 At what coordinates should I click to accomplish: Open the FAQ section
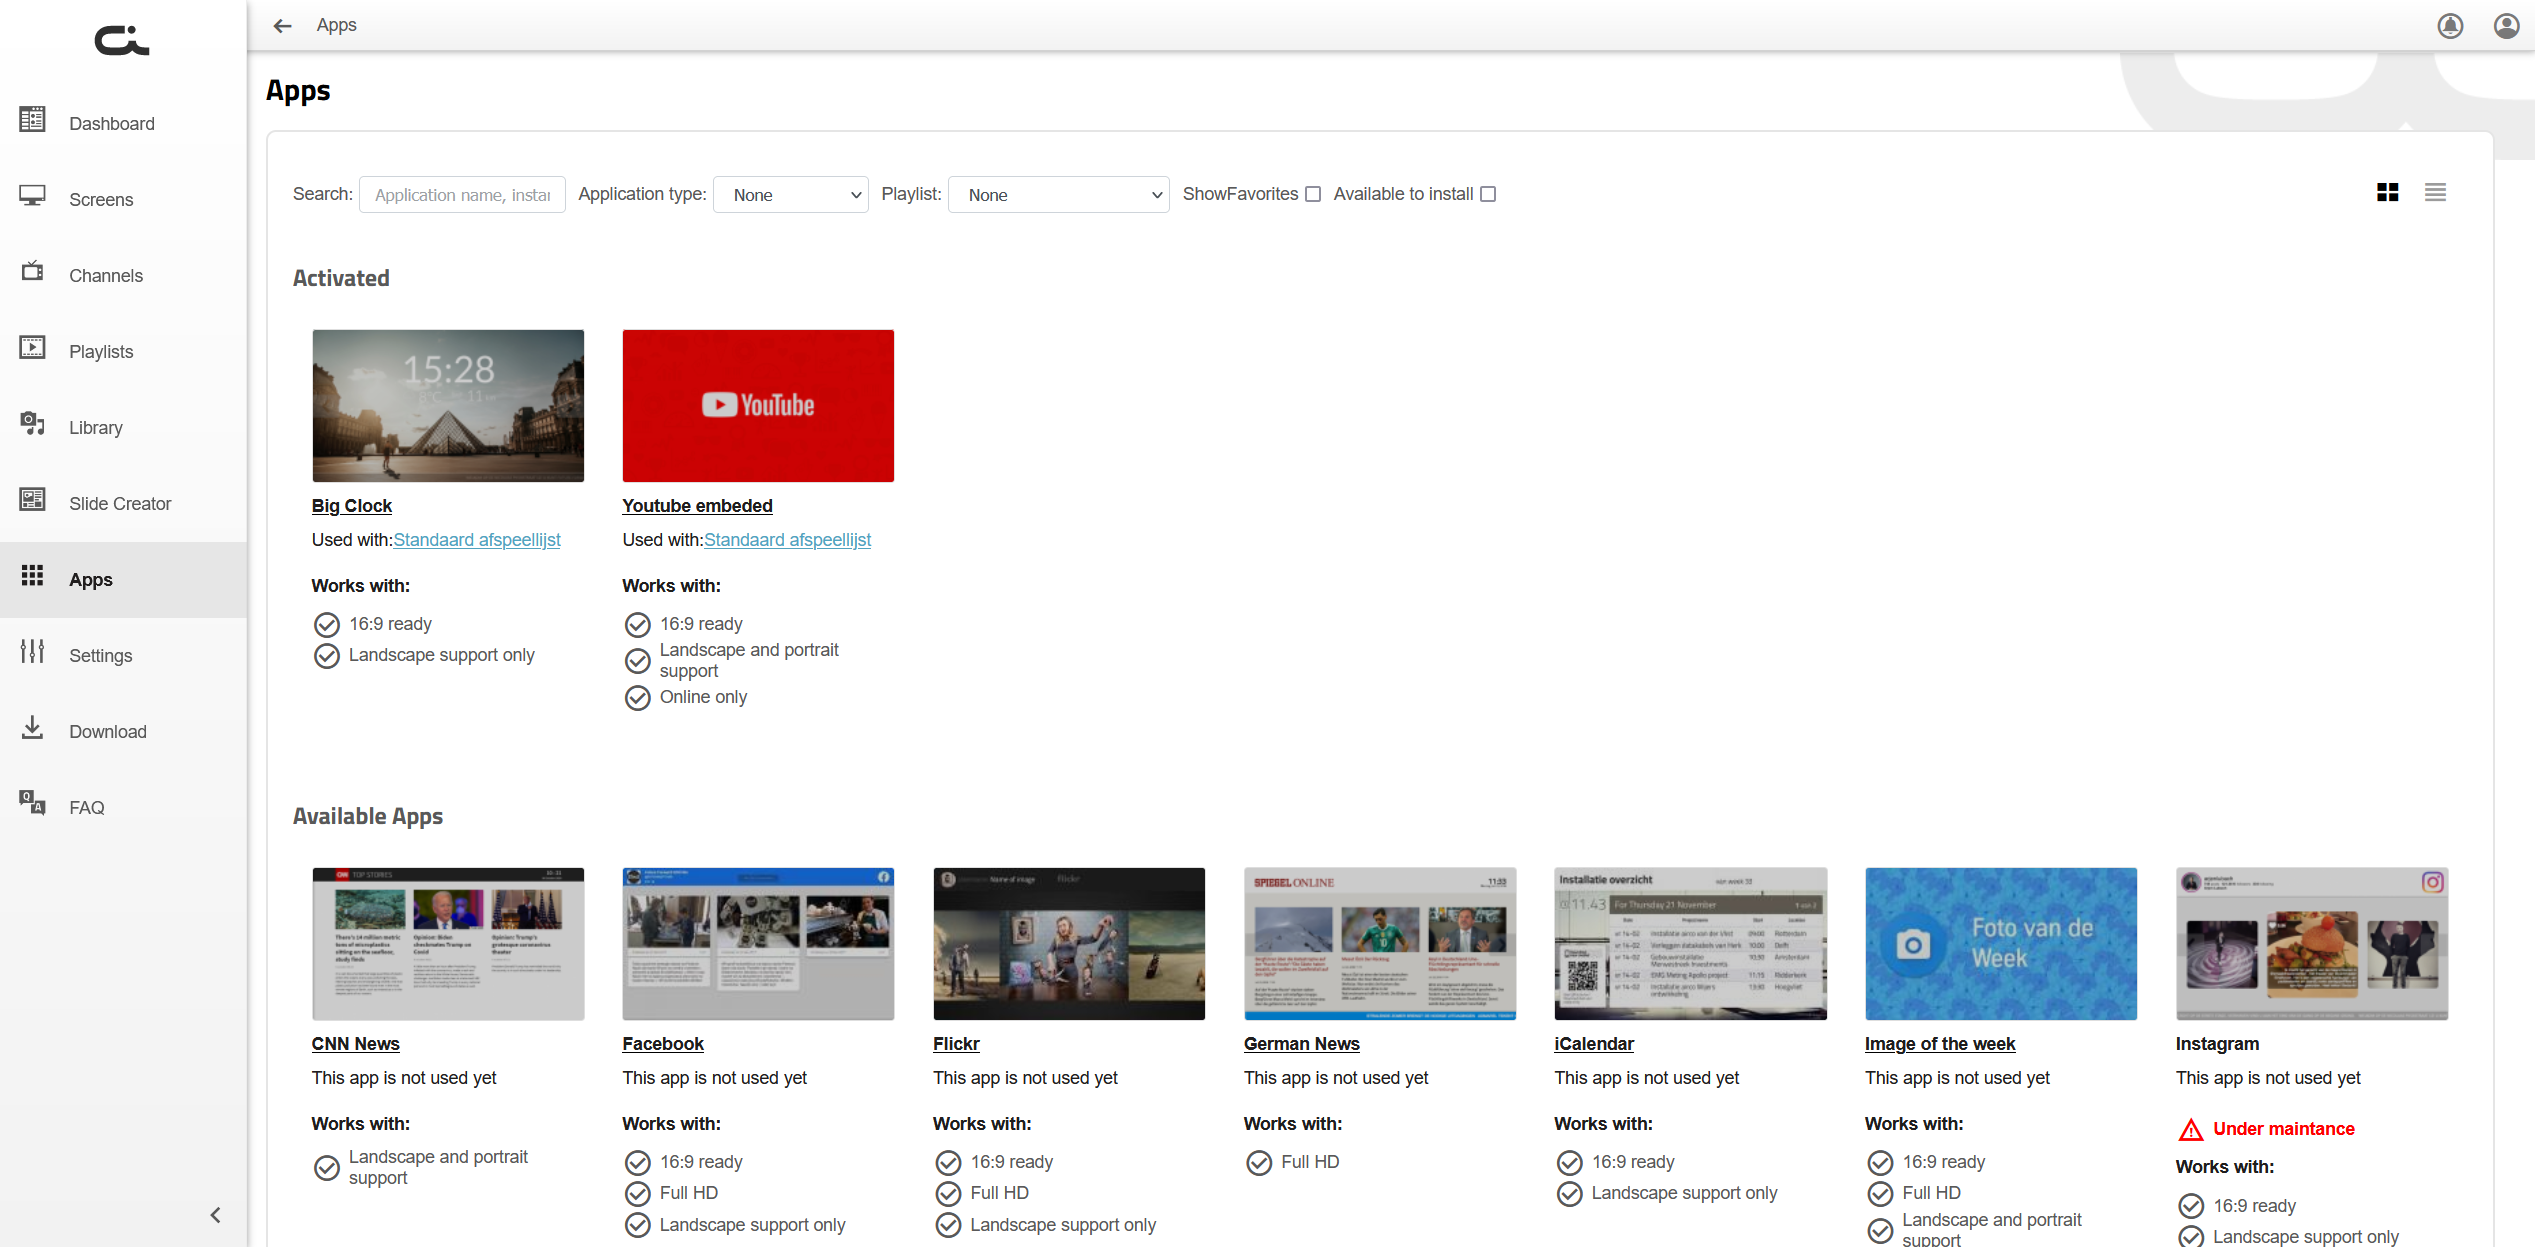point(86,807)
